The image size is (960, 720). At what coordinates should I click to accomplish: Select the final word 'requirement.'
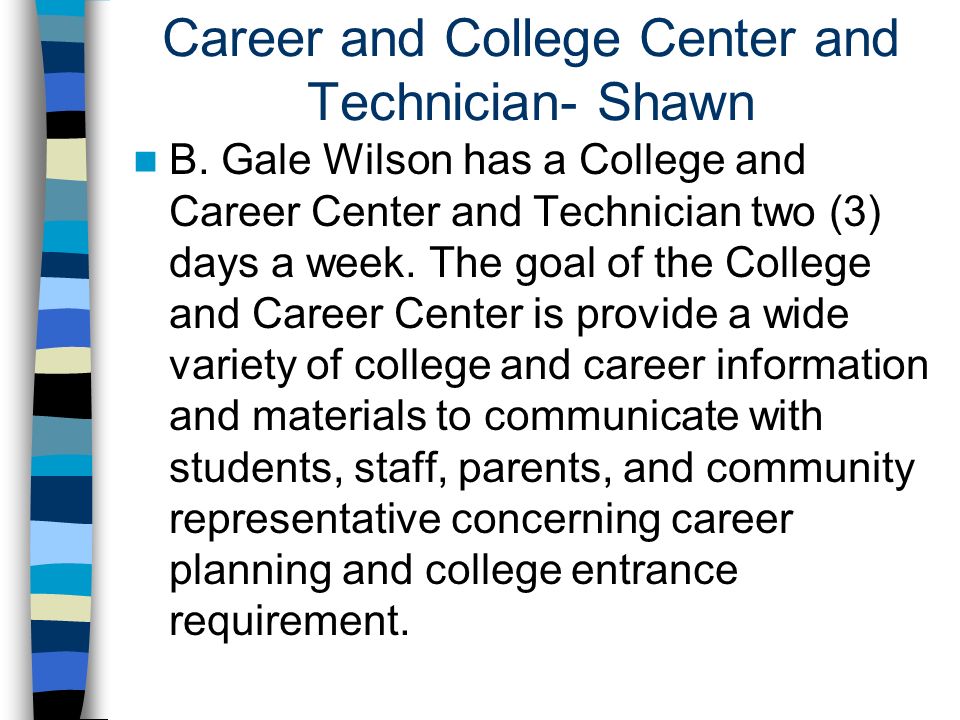click(289, 623)
